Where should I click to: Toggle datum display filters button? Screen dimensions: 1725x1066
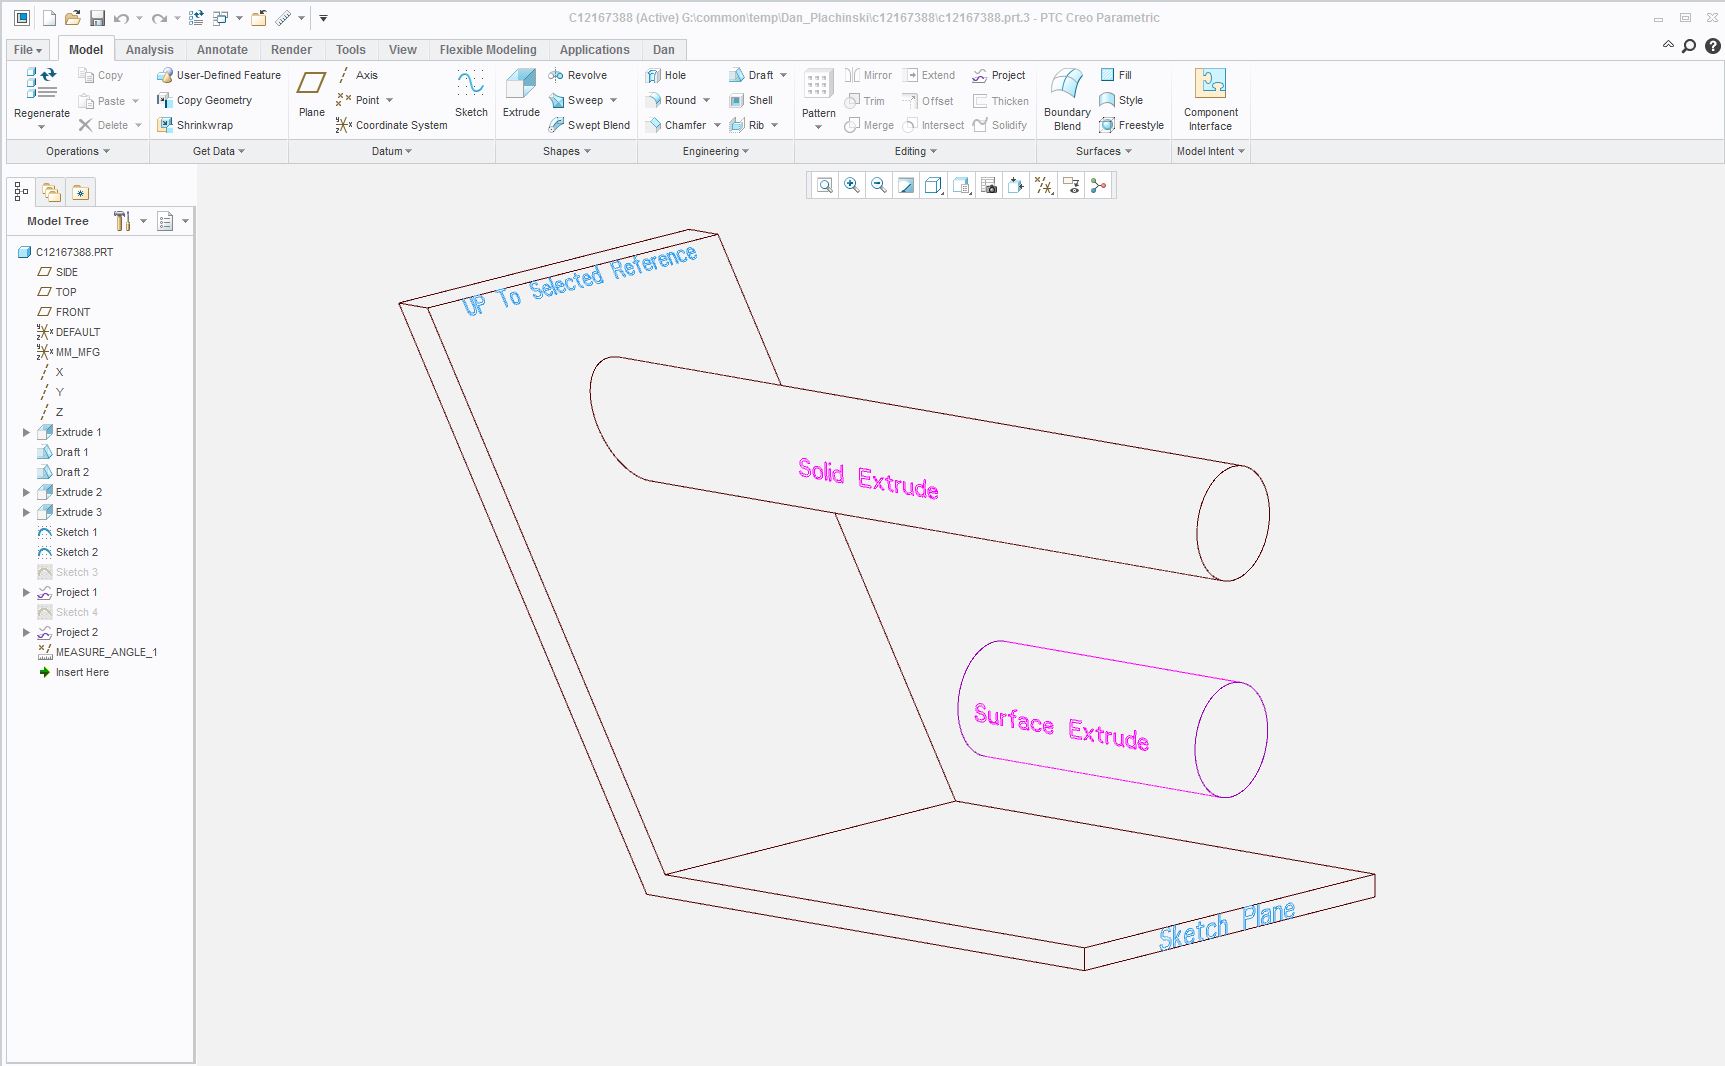(x=1044, y=185)
